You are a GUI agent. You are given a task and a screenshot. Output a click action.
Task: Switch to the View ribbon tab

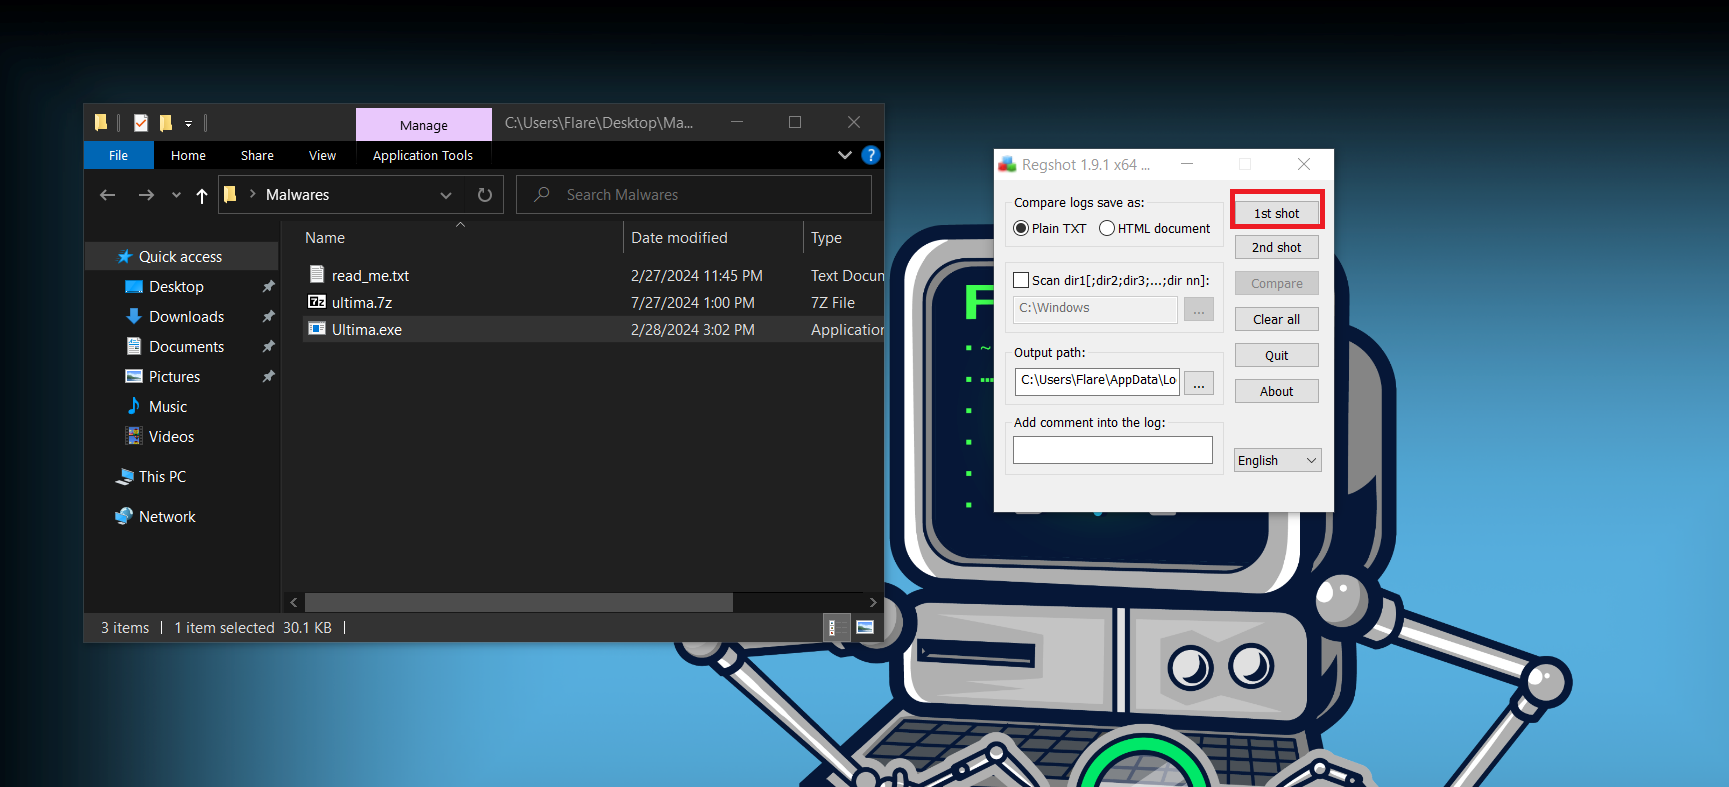[322, 155]
